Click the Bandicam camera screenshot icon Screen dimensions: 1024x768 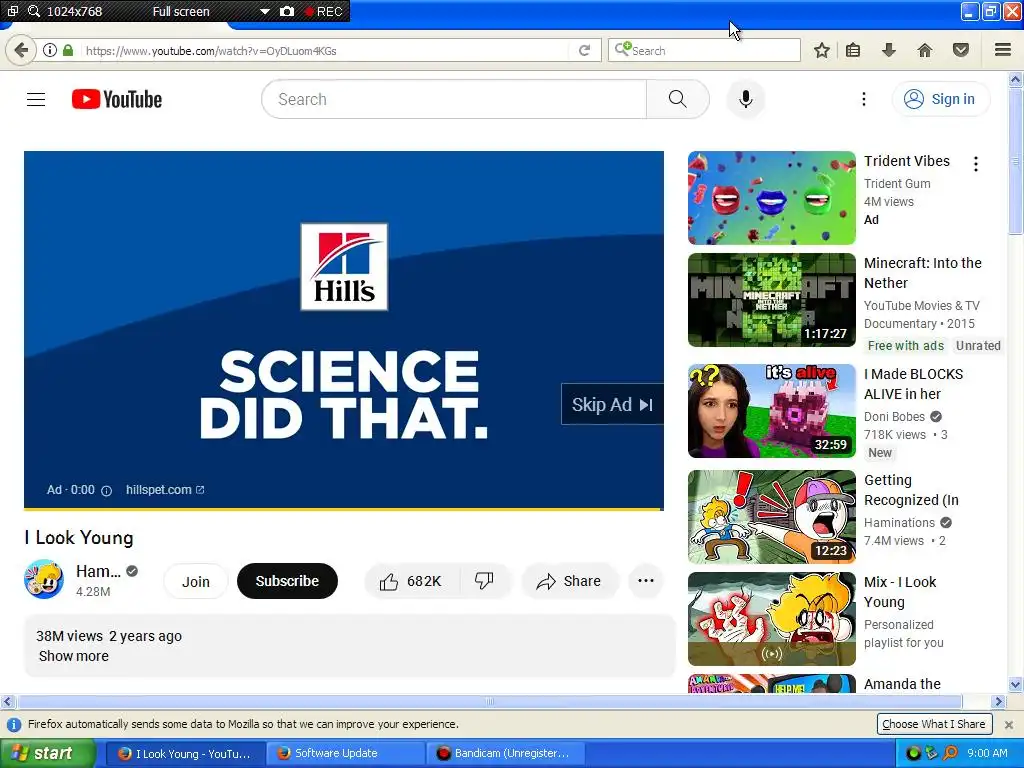coord(287,11)
